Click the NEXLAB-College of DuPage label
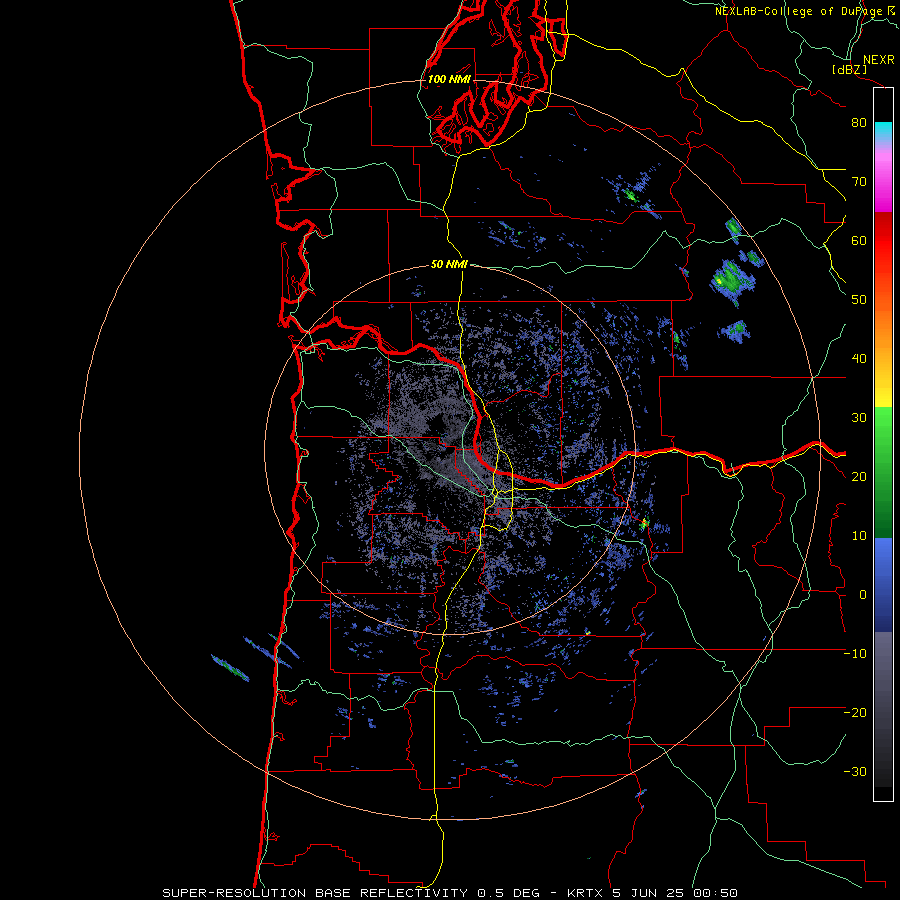The image size is (900, 900). pyautogui.click(x=800, y=11)
